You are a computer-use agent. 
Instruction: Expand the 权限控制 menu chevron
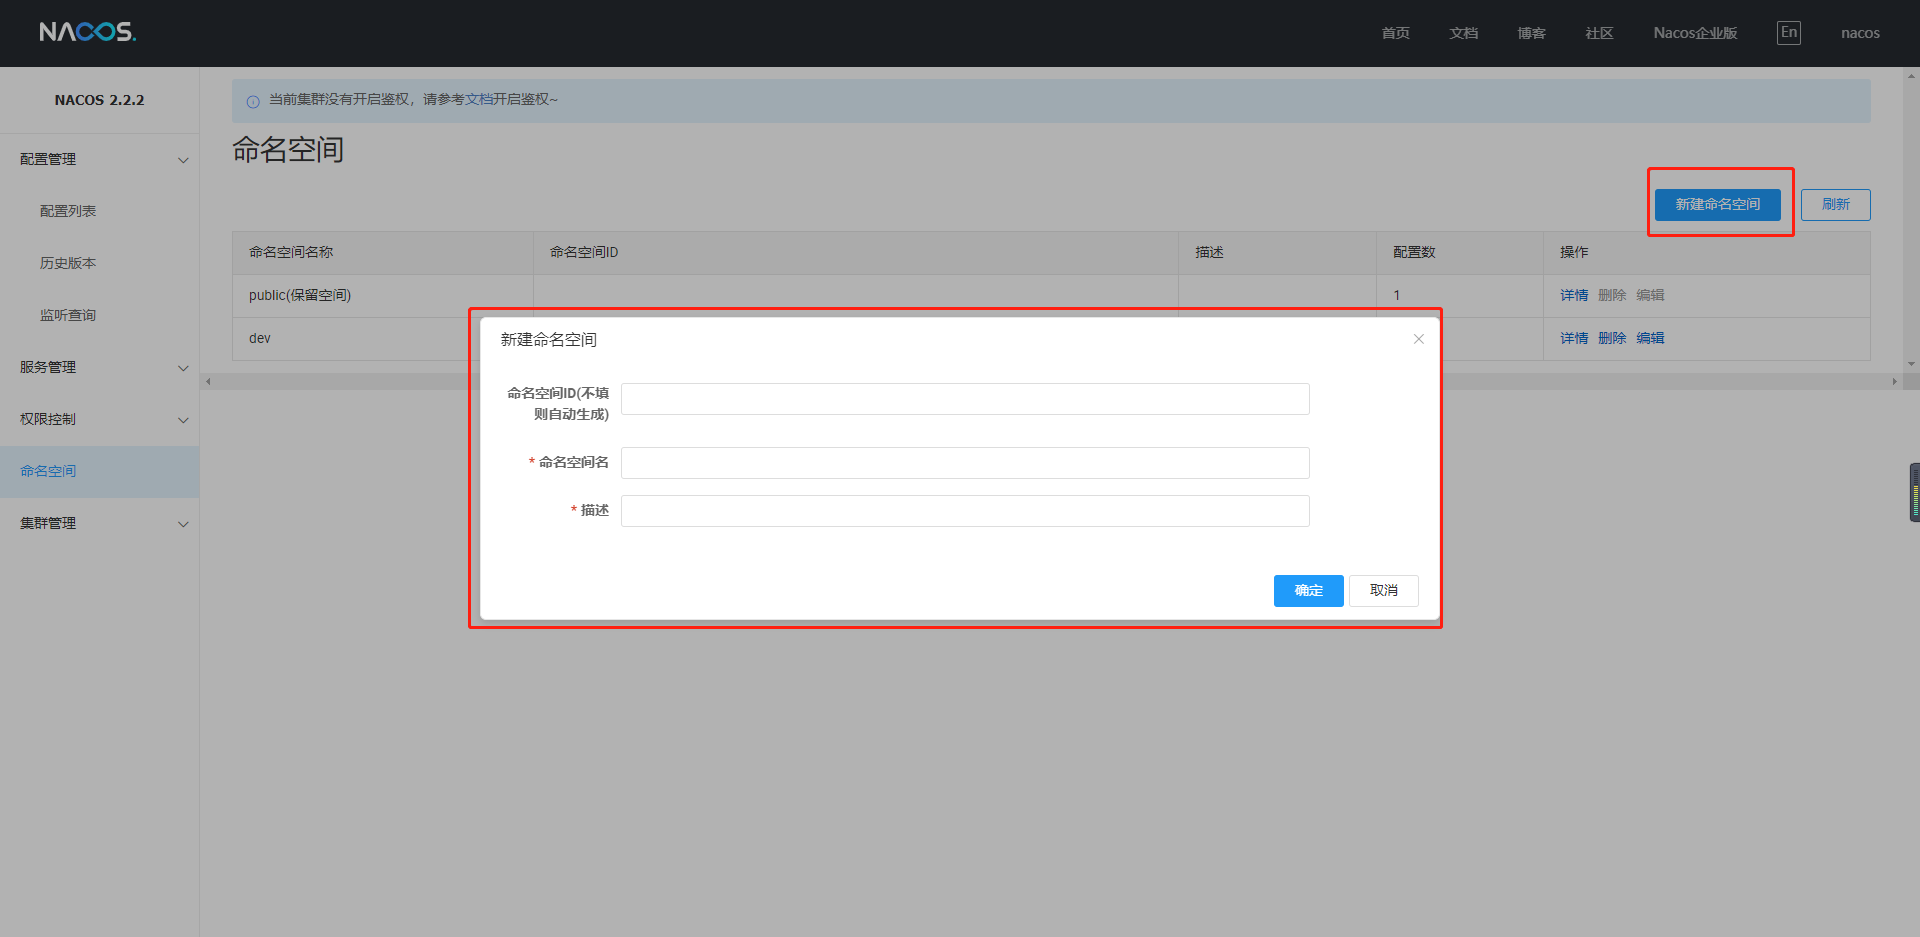[183, 420]
